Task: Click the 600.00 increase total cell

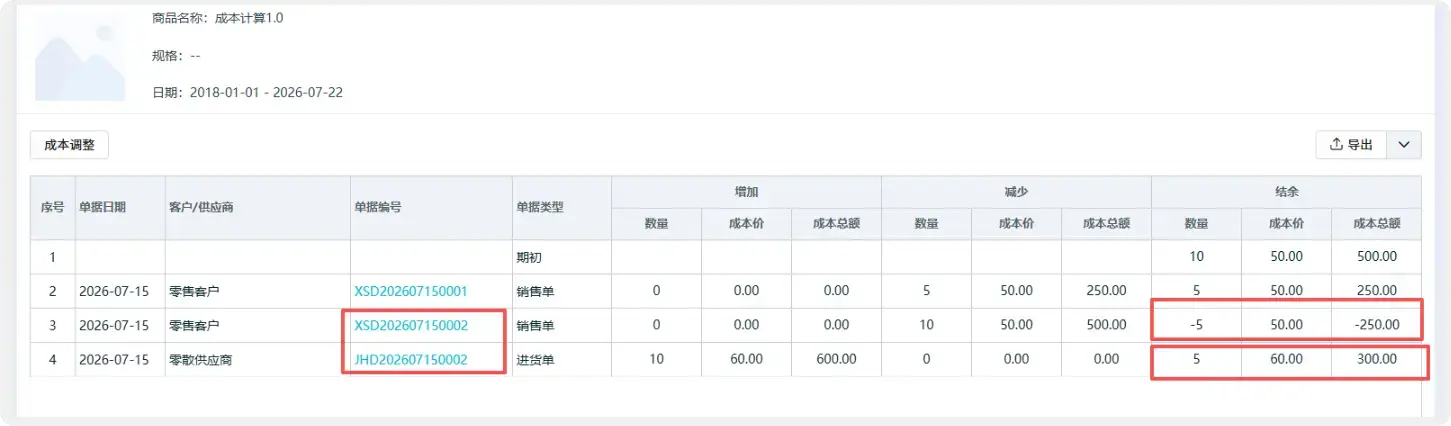Action: (x=836, y=359)
